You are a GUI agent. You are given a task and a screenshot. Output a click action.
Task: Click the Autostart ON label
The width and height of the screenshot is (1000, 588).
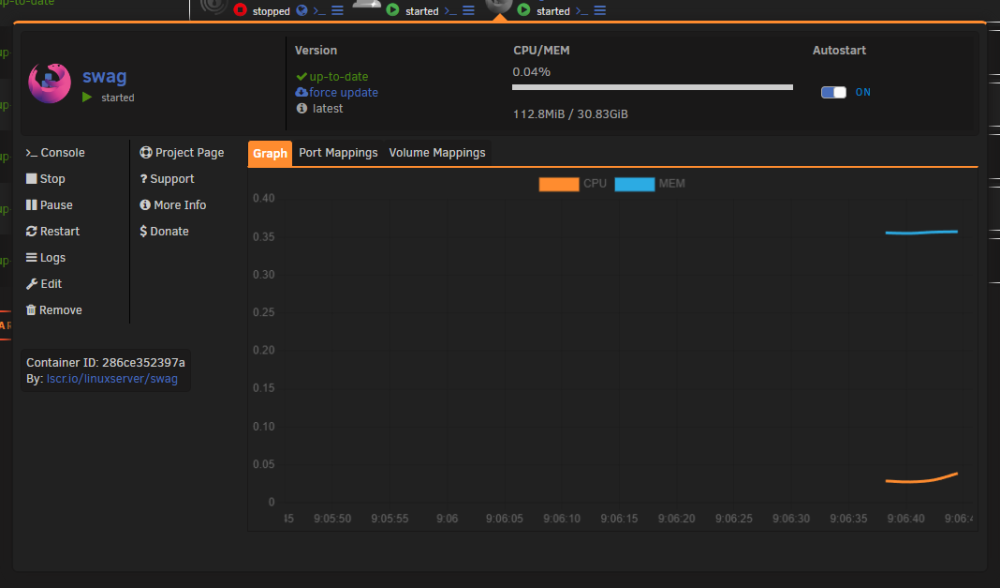(x=863, y=92)
